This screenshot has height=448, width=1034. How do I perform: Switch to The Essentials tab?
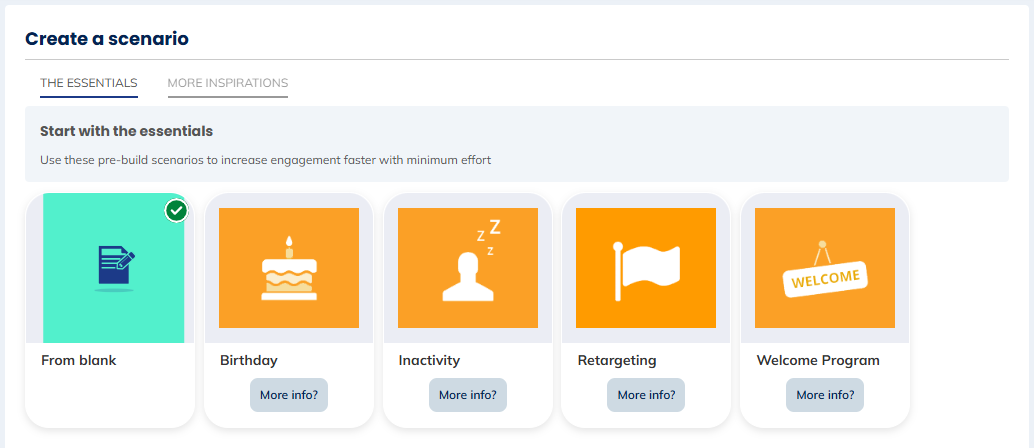(x=89, y=82)
